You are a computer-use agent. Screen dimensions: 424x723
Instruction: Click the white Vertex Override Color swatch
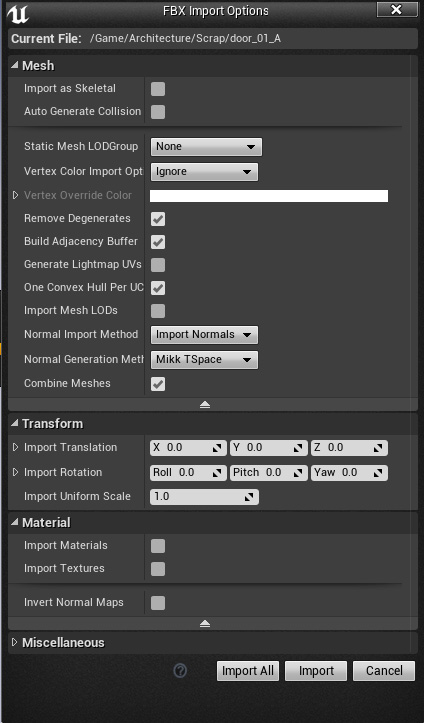pos(269,196)
